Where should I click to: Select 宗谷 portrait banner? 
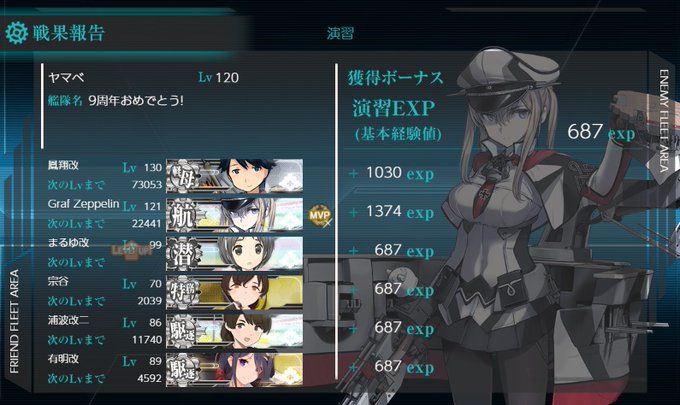(235, 293)
